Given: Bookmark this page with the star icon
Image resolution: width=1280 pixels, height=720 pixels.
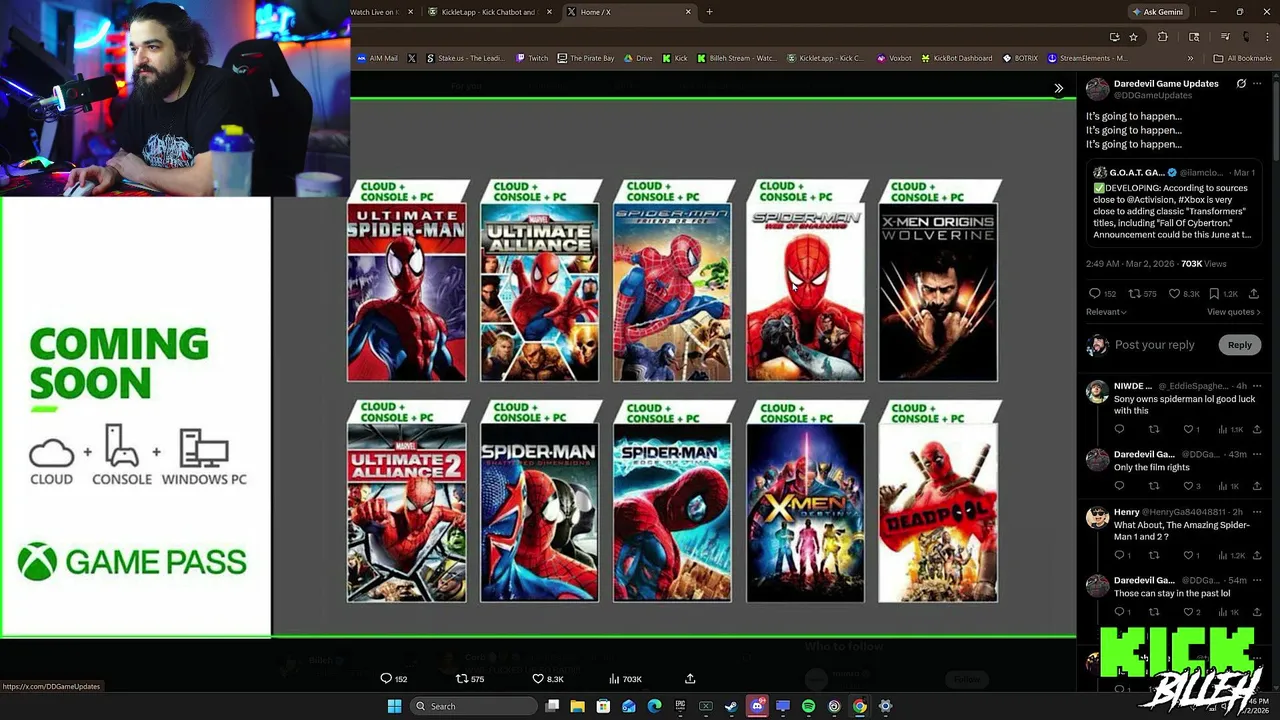Looking at the screenshot, I should [1133, 37].
